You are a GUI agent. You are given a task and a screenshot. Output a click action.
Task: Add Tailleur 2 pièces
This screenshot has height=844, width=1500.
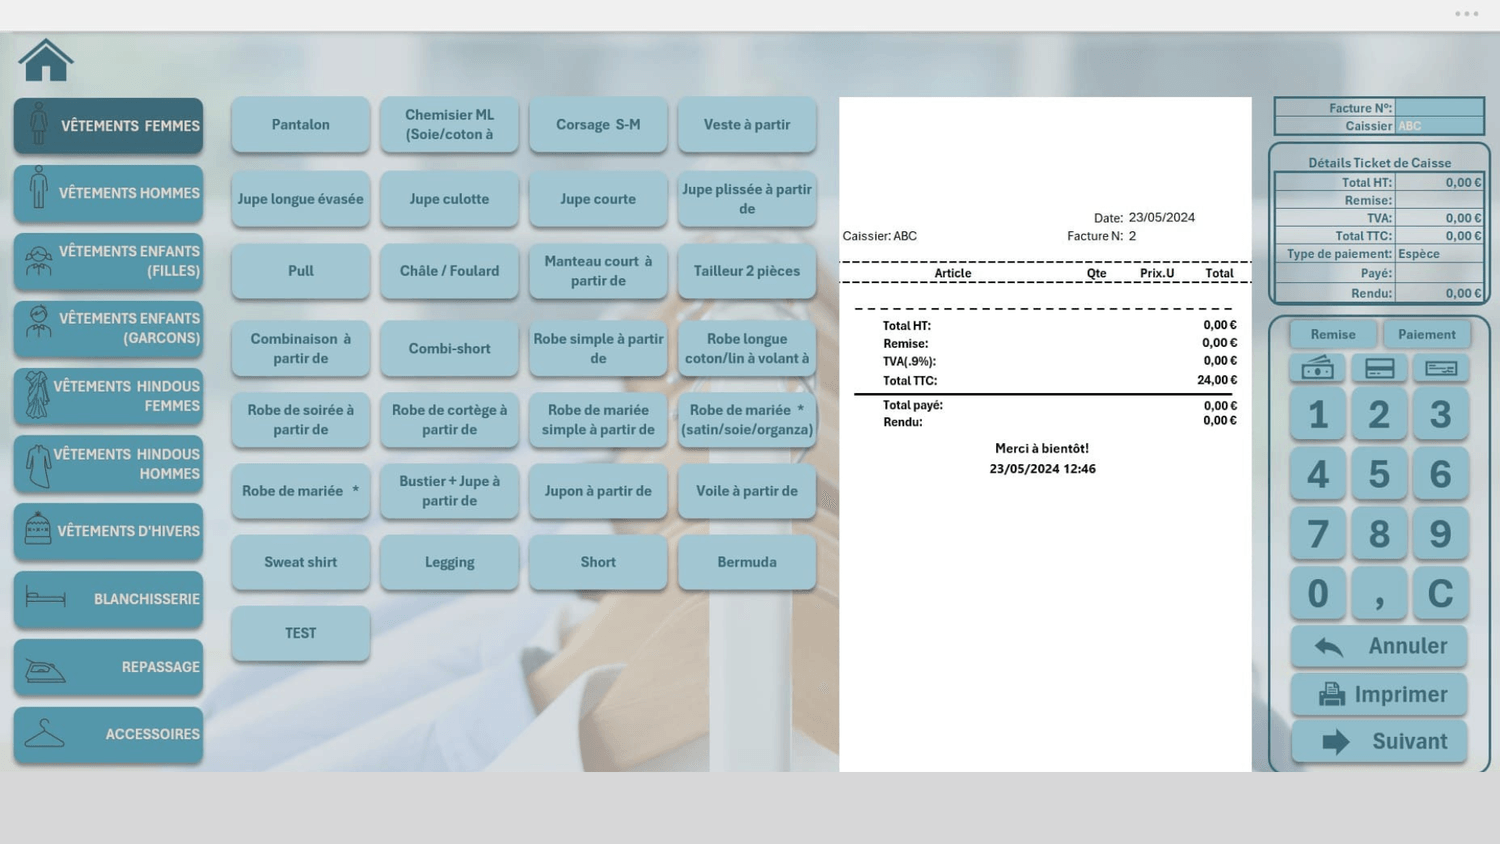[x=747, y=271]
